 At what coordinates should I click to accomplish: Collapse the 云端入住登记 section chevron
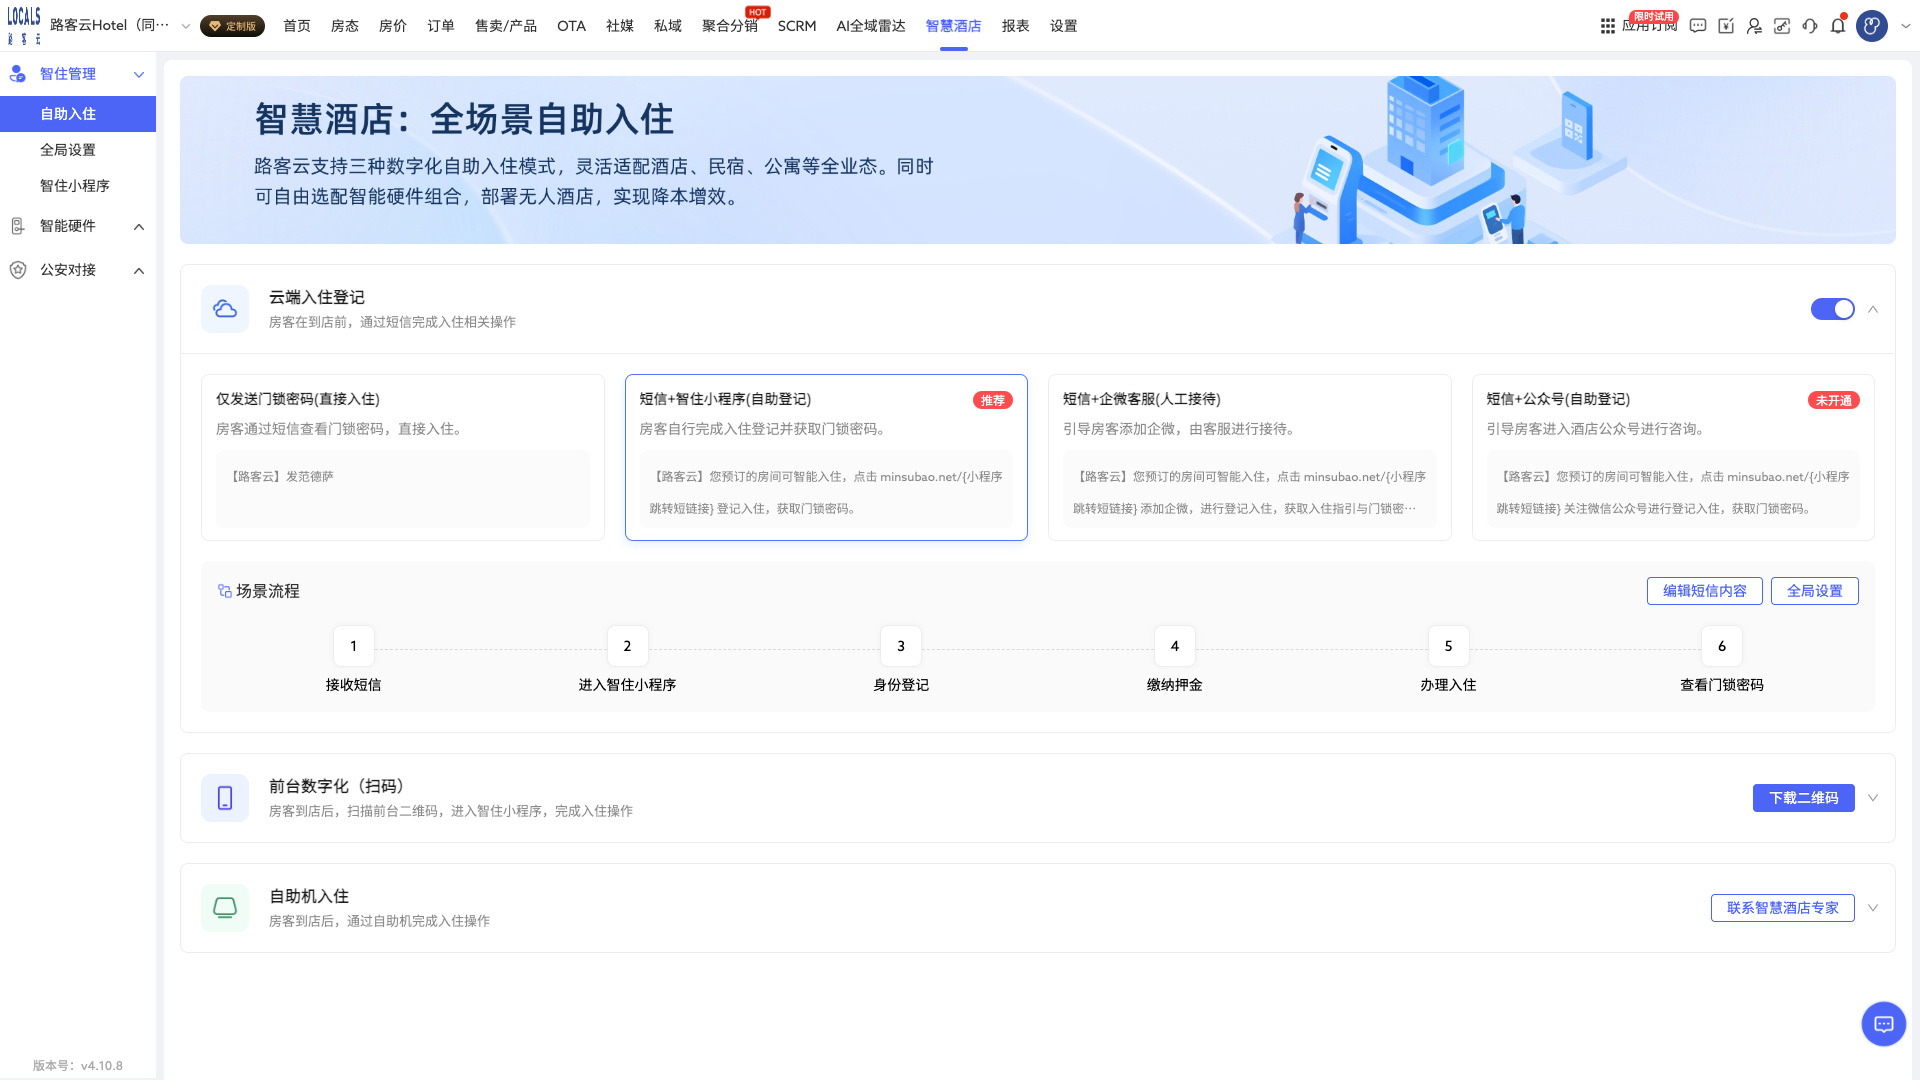coord(1873,309)
